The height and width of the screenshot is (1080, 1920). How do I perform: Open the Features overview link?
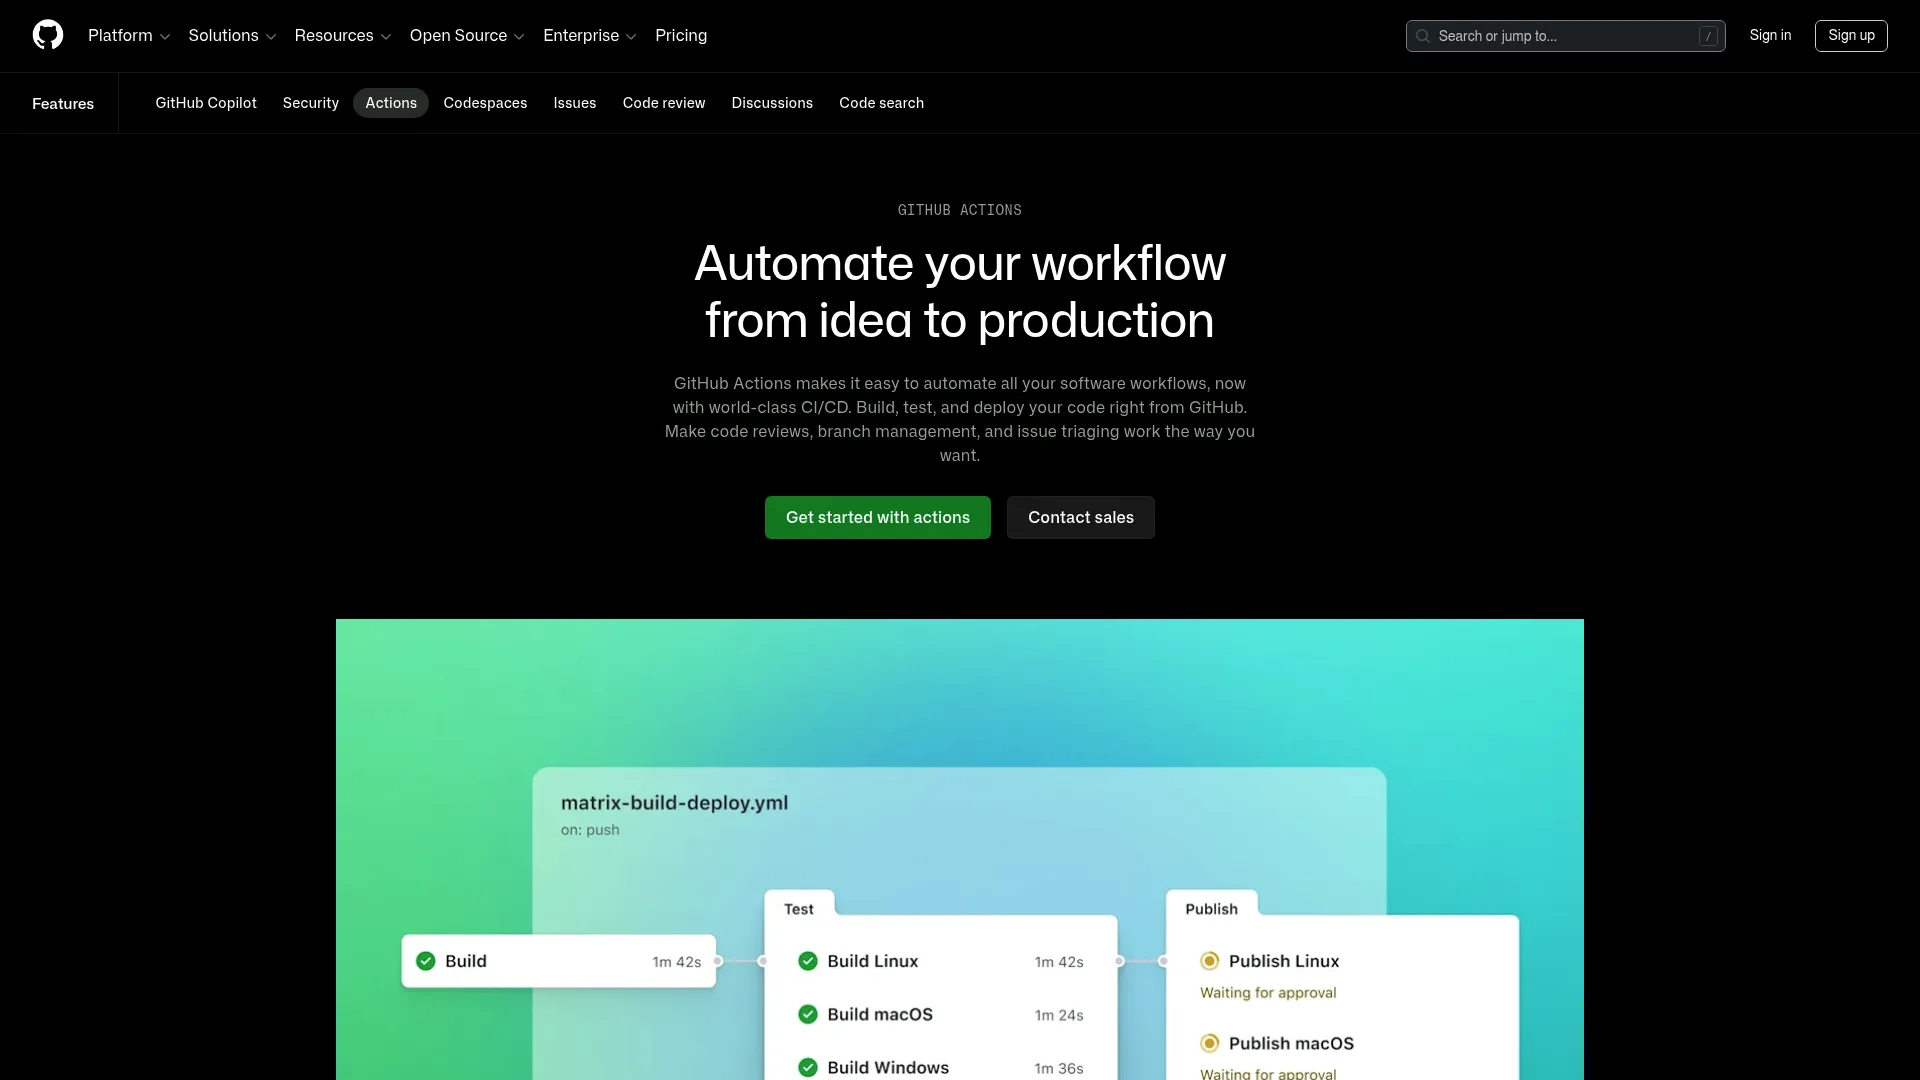click(63, 104)
